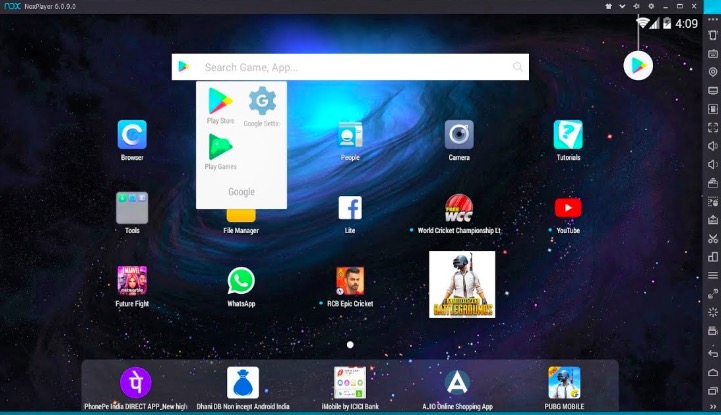
Task: Expand the title bar dropdown arrow
Action: click(x=622, y=6)
